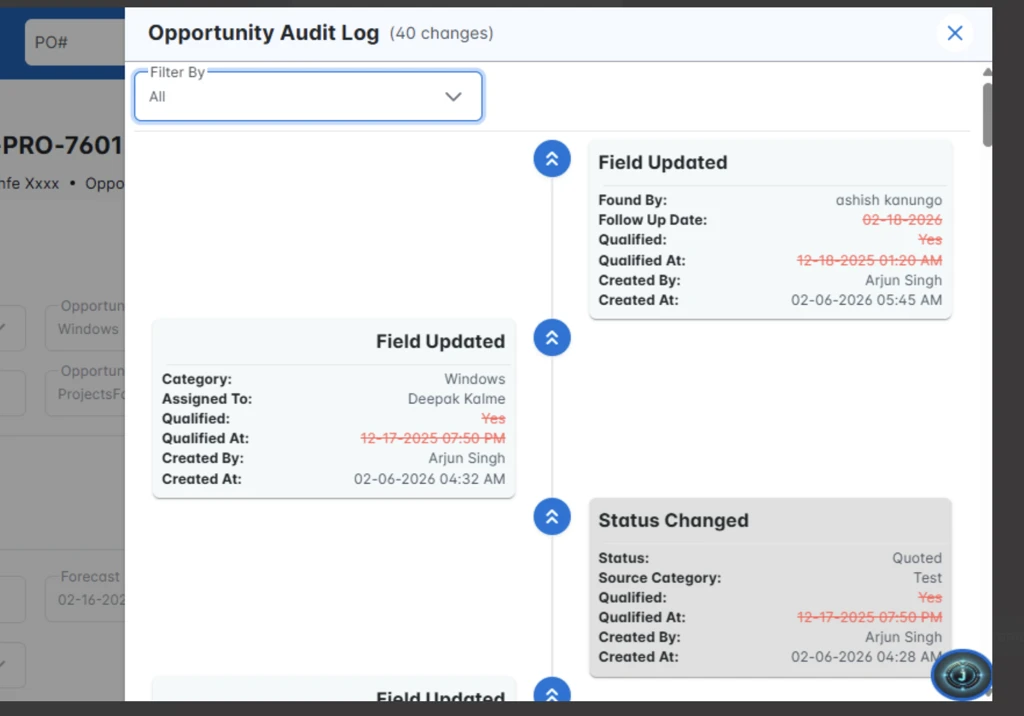Close the Opportunity Audit Log dialog
Image resolution: width=1024 pixels, height=716 pixels.
(954, 33)
